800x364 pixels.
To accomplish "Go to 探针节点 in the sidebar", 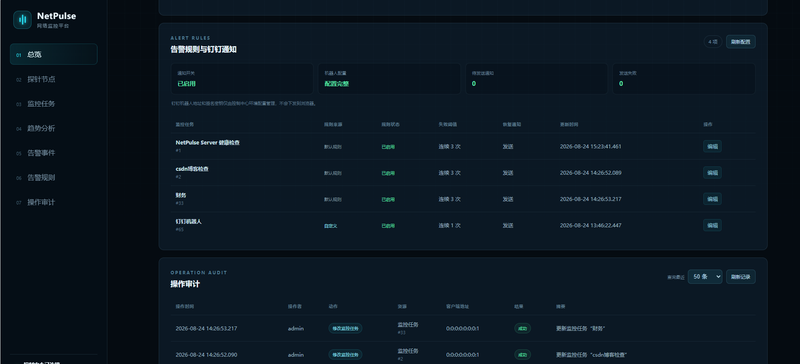I will (54, 79).
